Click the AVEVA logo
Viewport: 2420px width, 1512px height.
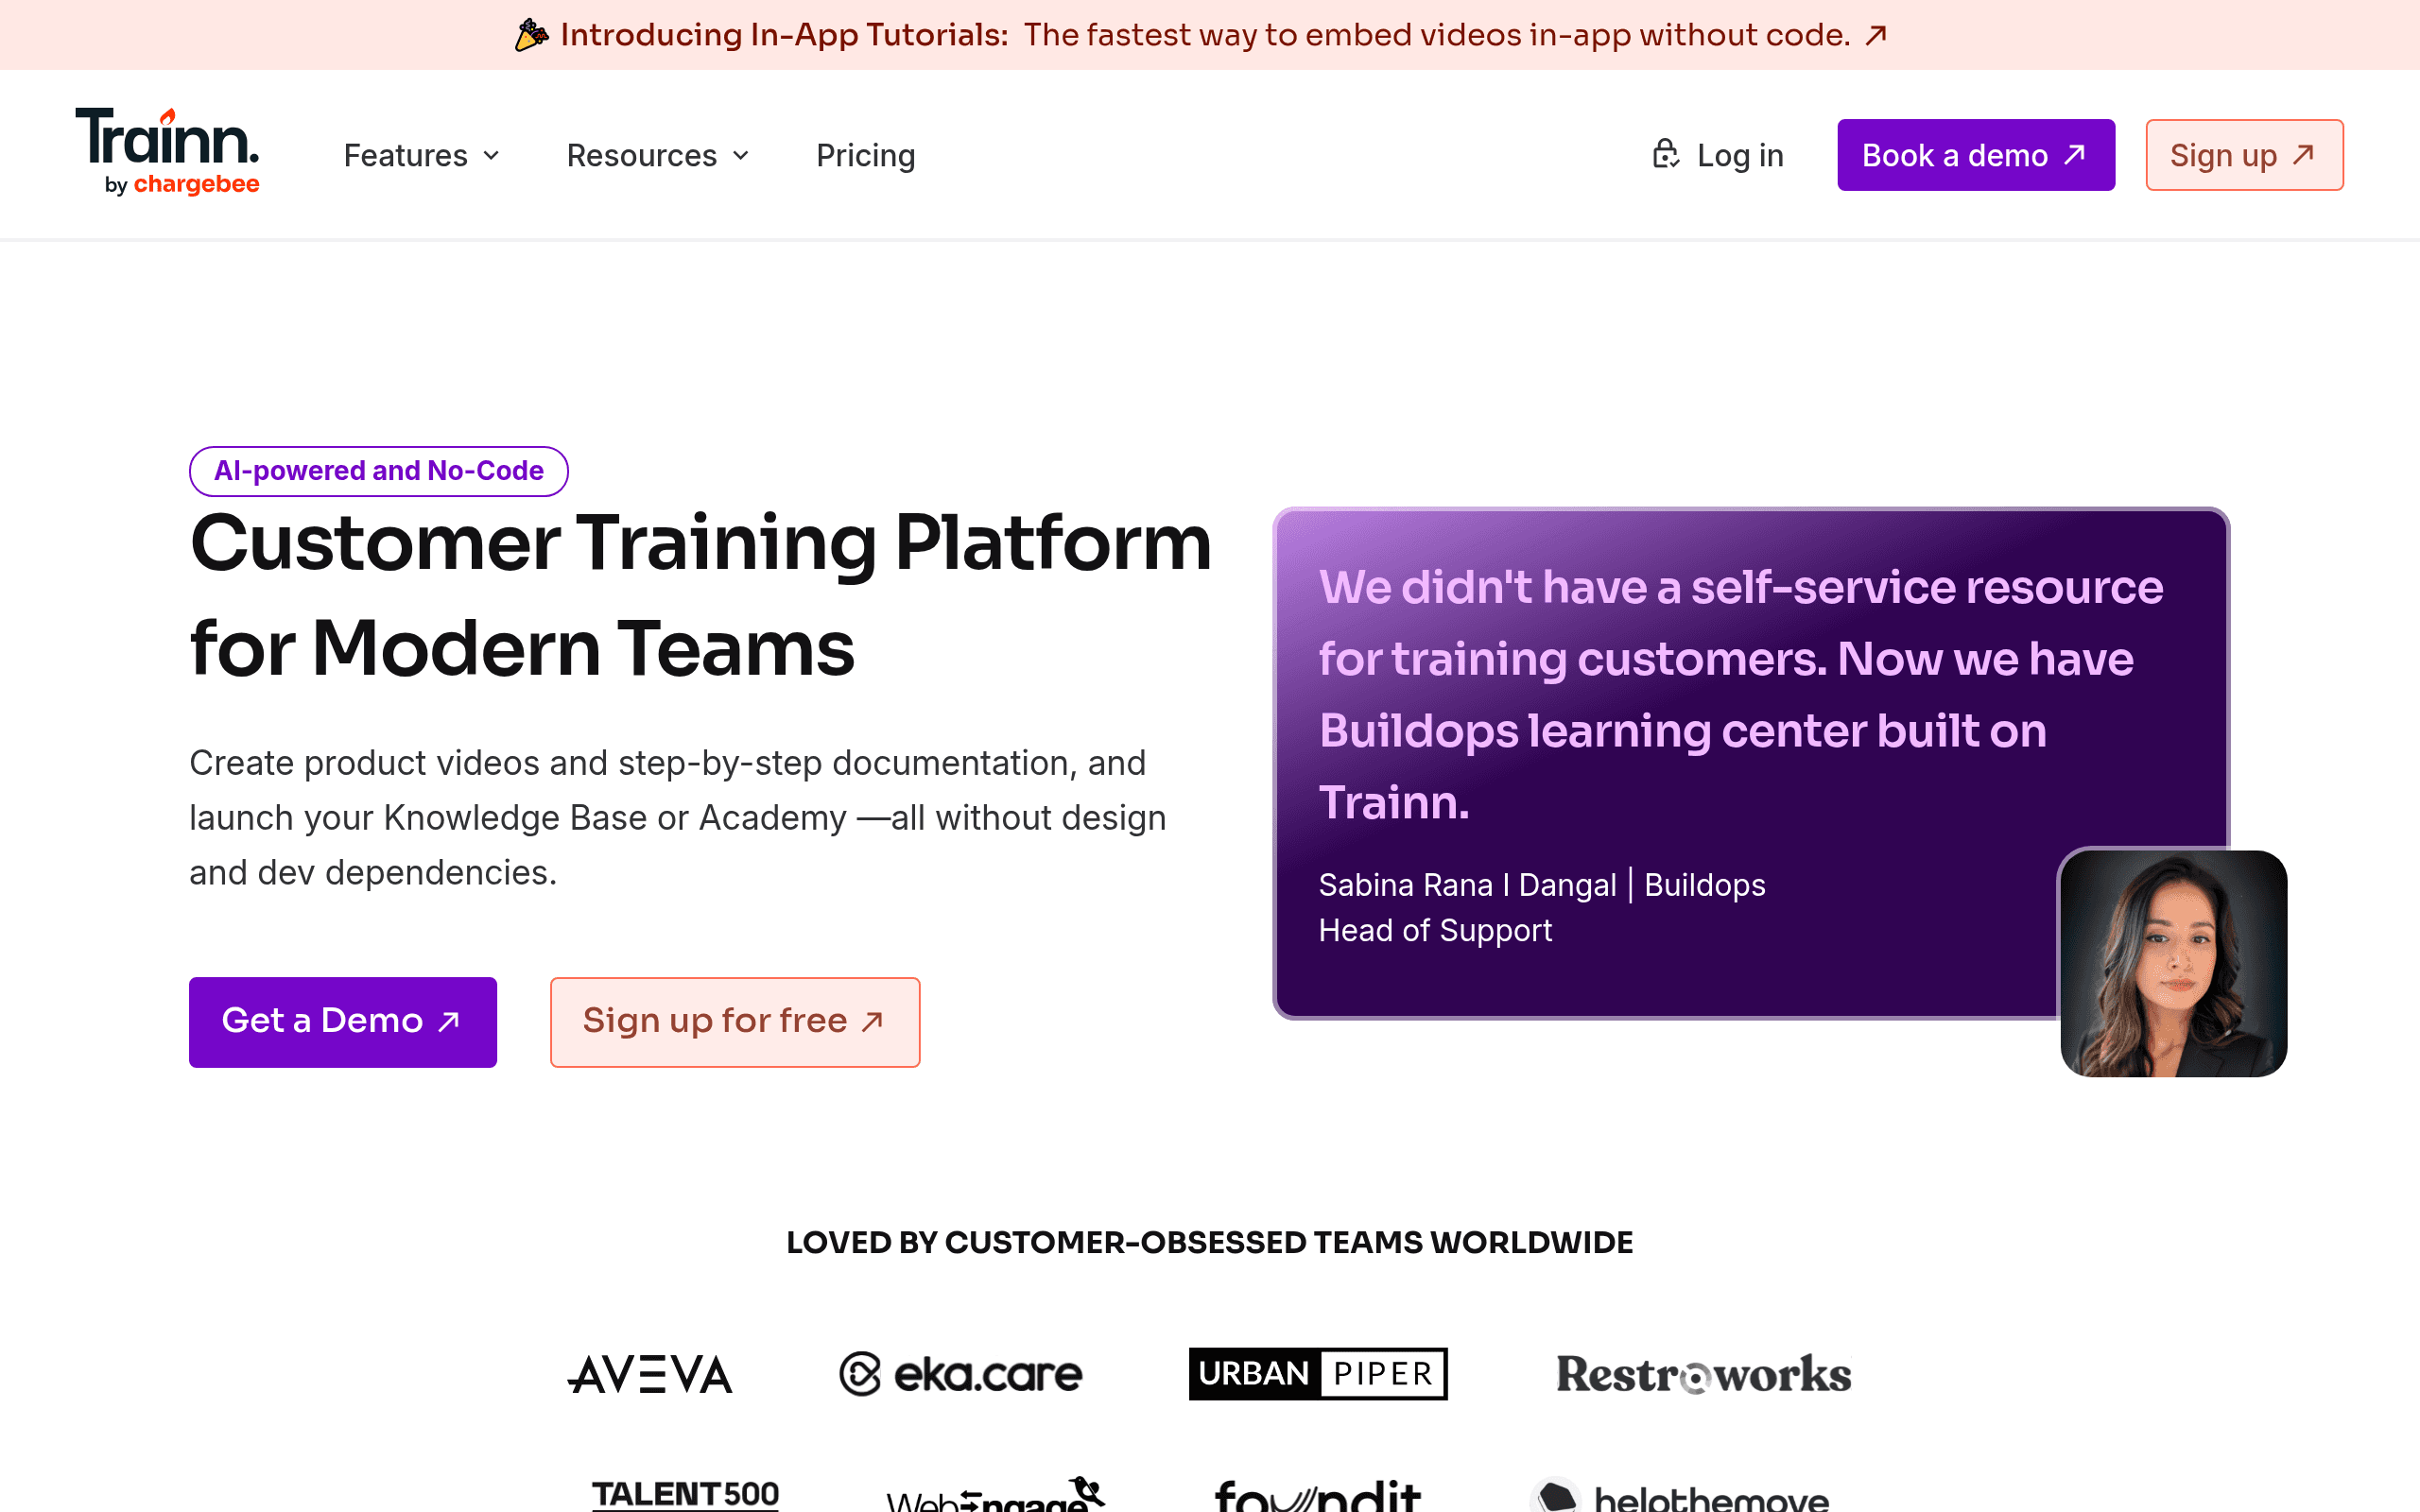pyautogui.click(x=650, y=1374)
